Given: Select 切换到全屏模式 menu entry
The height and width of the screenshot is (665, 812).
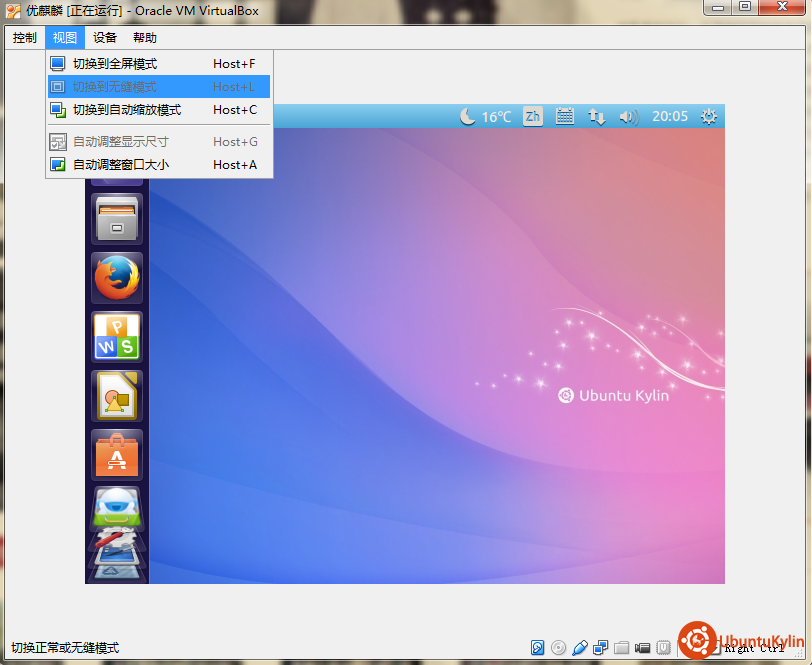Looking at the screenshot, I should (114, 64).
